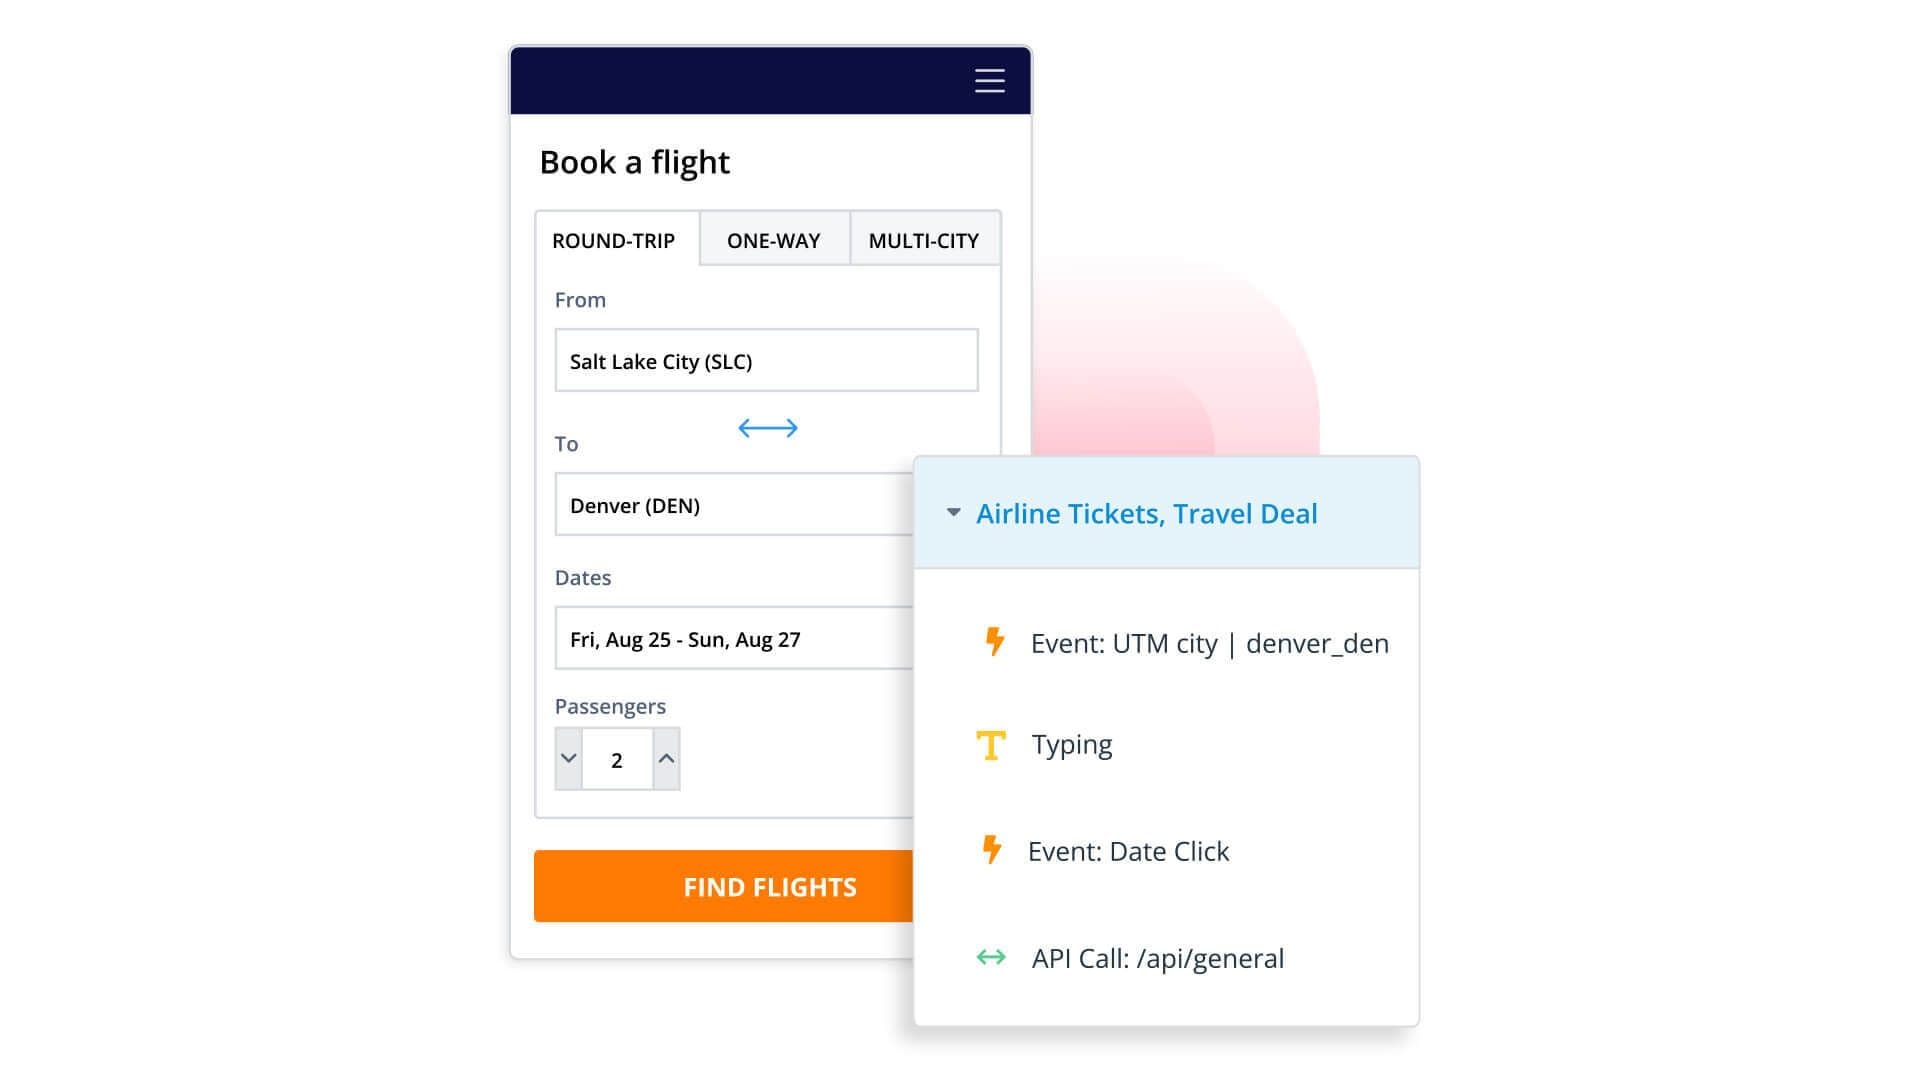Screen dimensions: 1920x1080
Task: Select the Event: UTM city denver_den entry
Action: 1209,644
